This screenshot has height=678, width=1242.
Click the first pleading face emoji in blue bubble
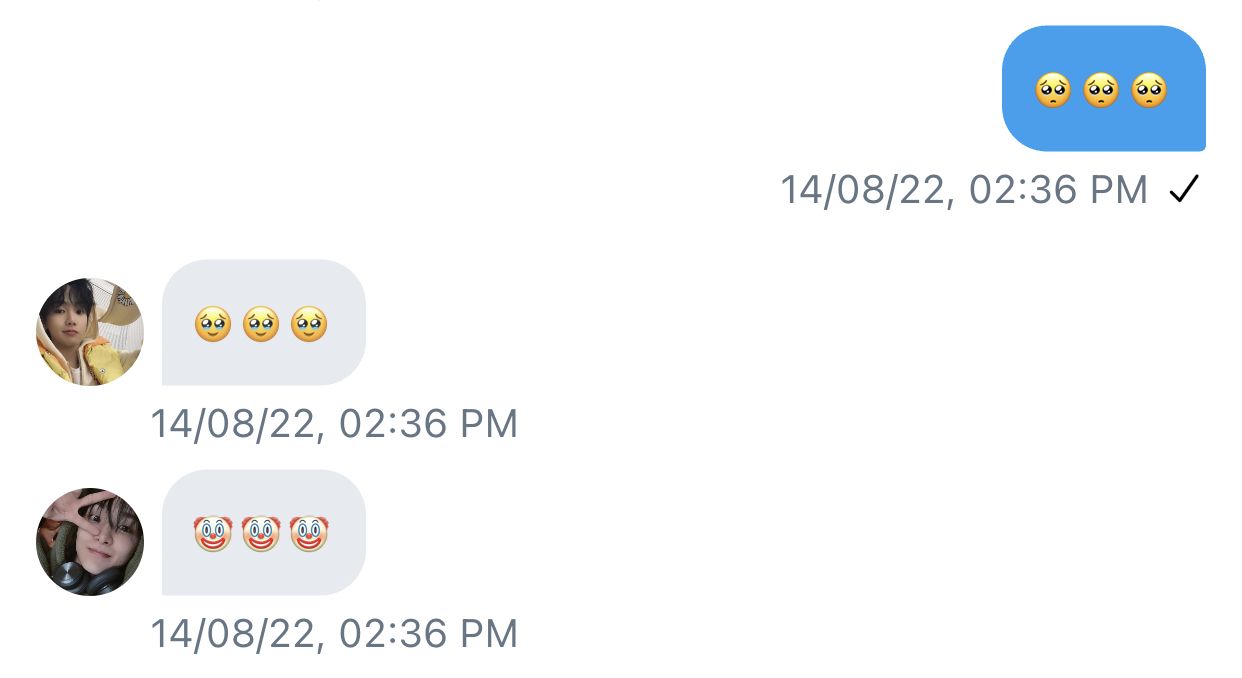pos(1053,91)
